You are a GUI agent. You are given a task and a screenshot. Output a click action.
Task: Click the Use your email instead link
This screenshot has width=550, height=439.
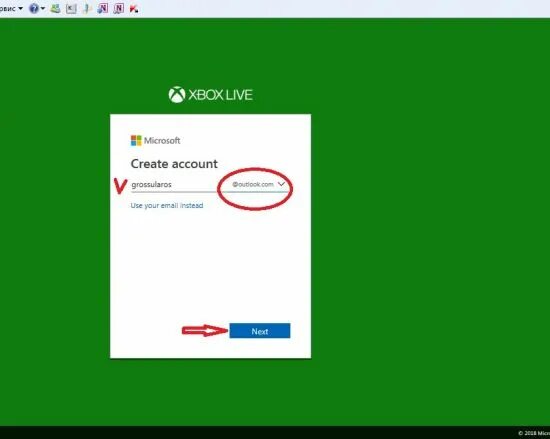tap(167, 205)
